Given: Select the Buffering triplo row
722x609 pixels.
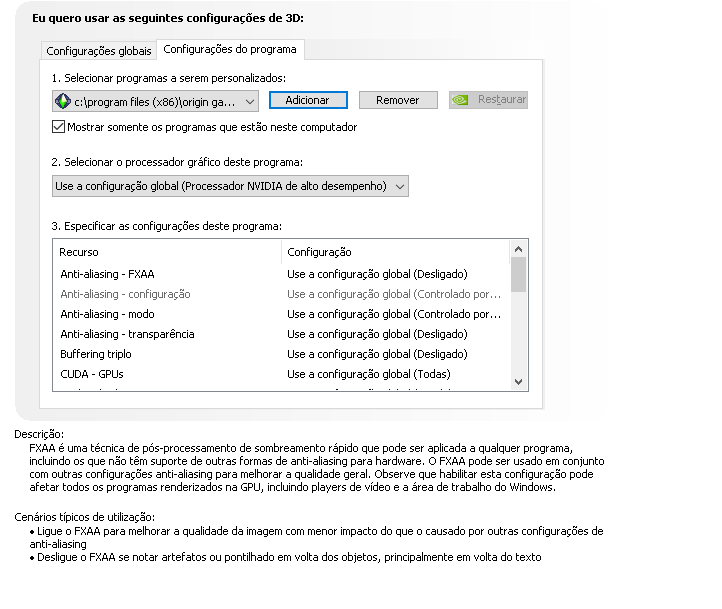Looking at the screenshot, I should tap(96, 354).
